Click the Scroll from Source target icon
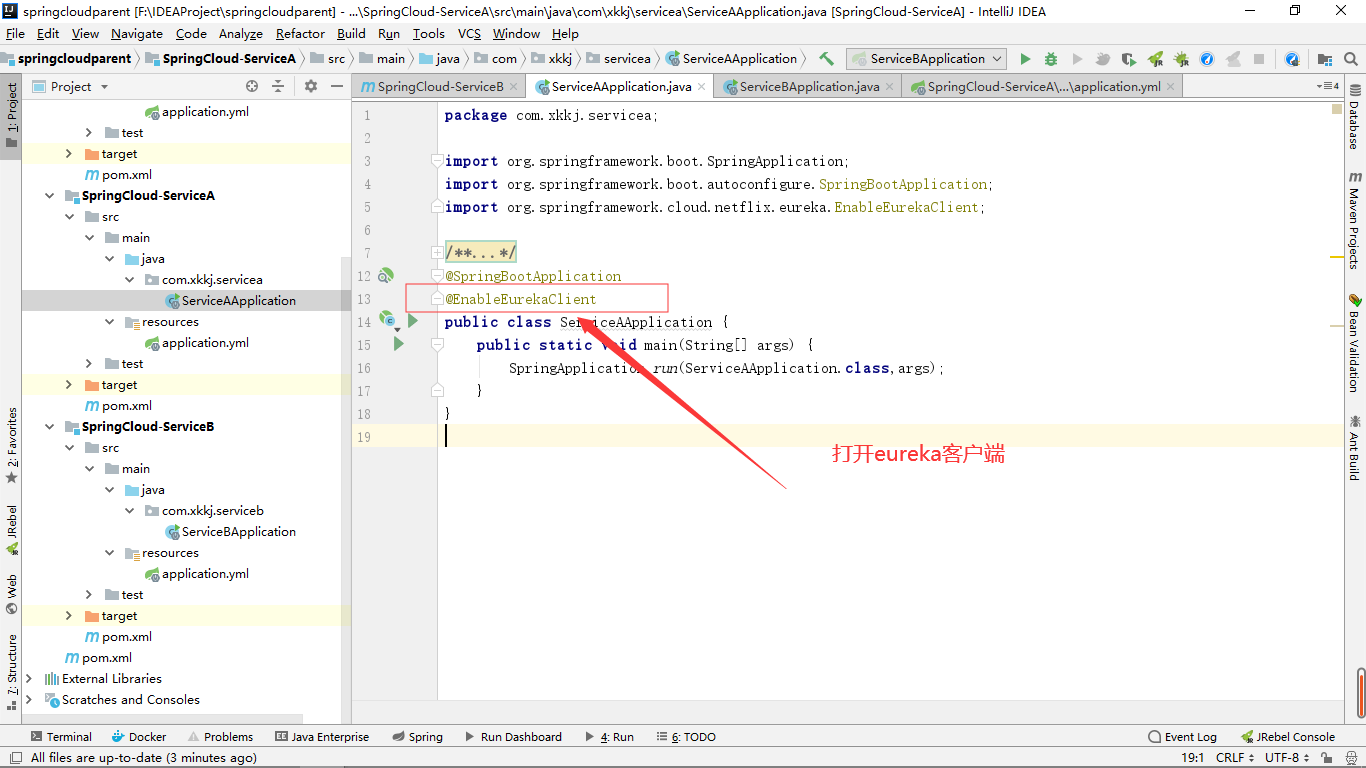Image resolution: width=1366 pixels, height=768 pixels. [252, 87]
